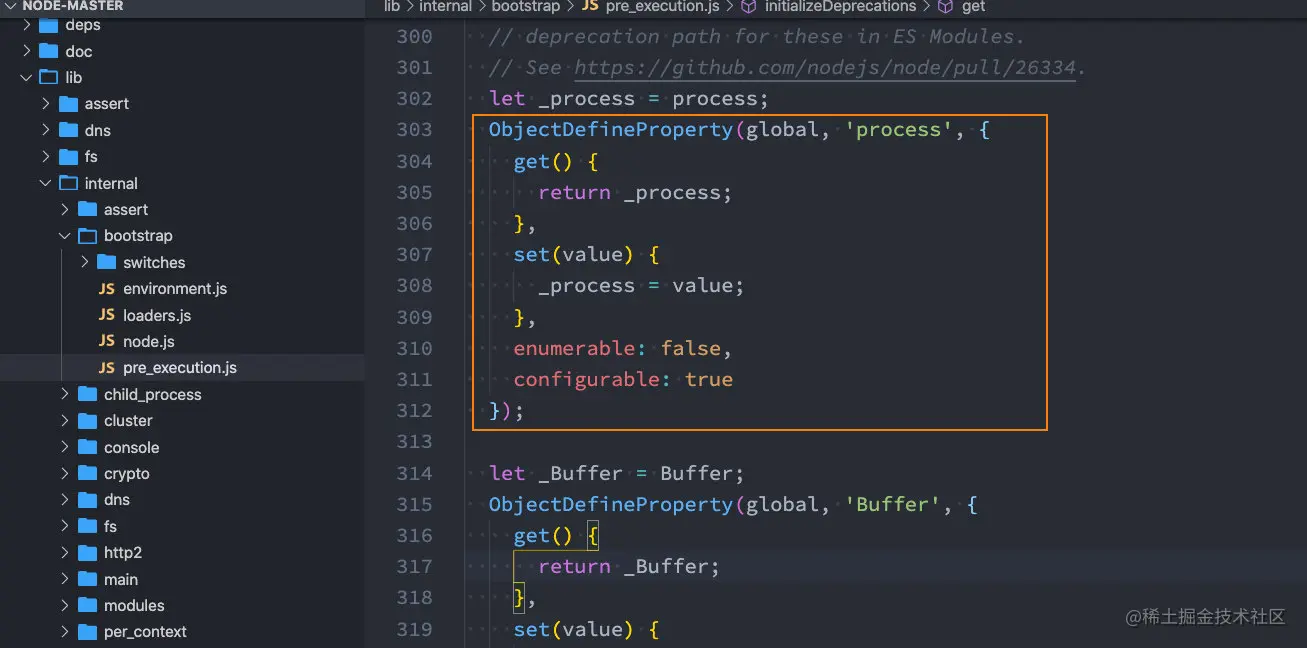
Task: Click the switches folder icon
Action: pos(107,262)
